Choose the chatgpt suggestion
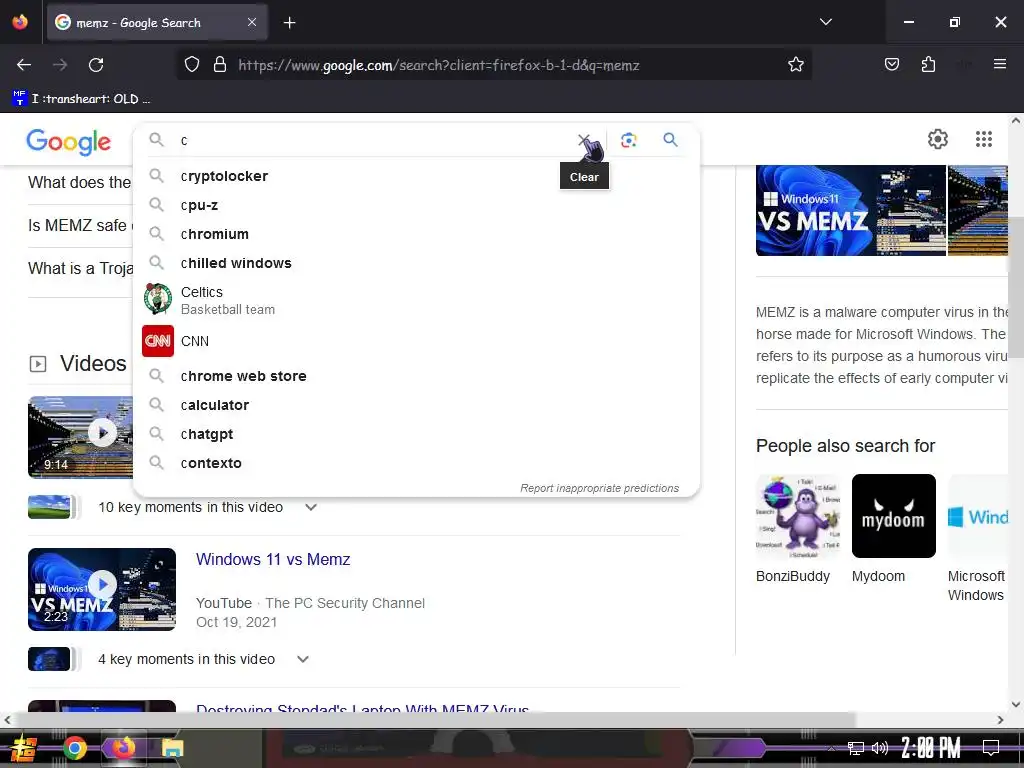The height and width of the screenshot is (768, 1024). (415, 434)
